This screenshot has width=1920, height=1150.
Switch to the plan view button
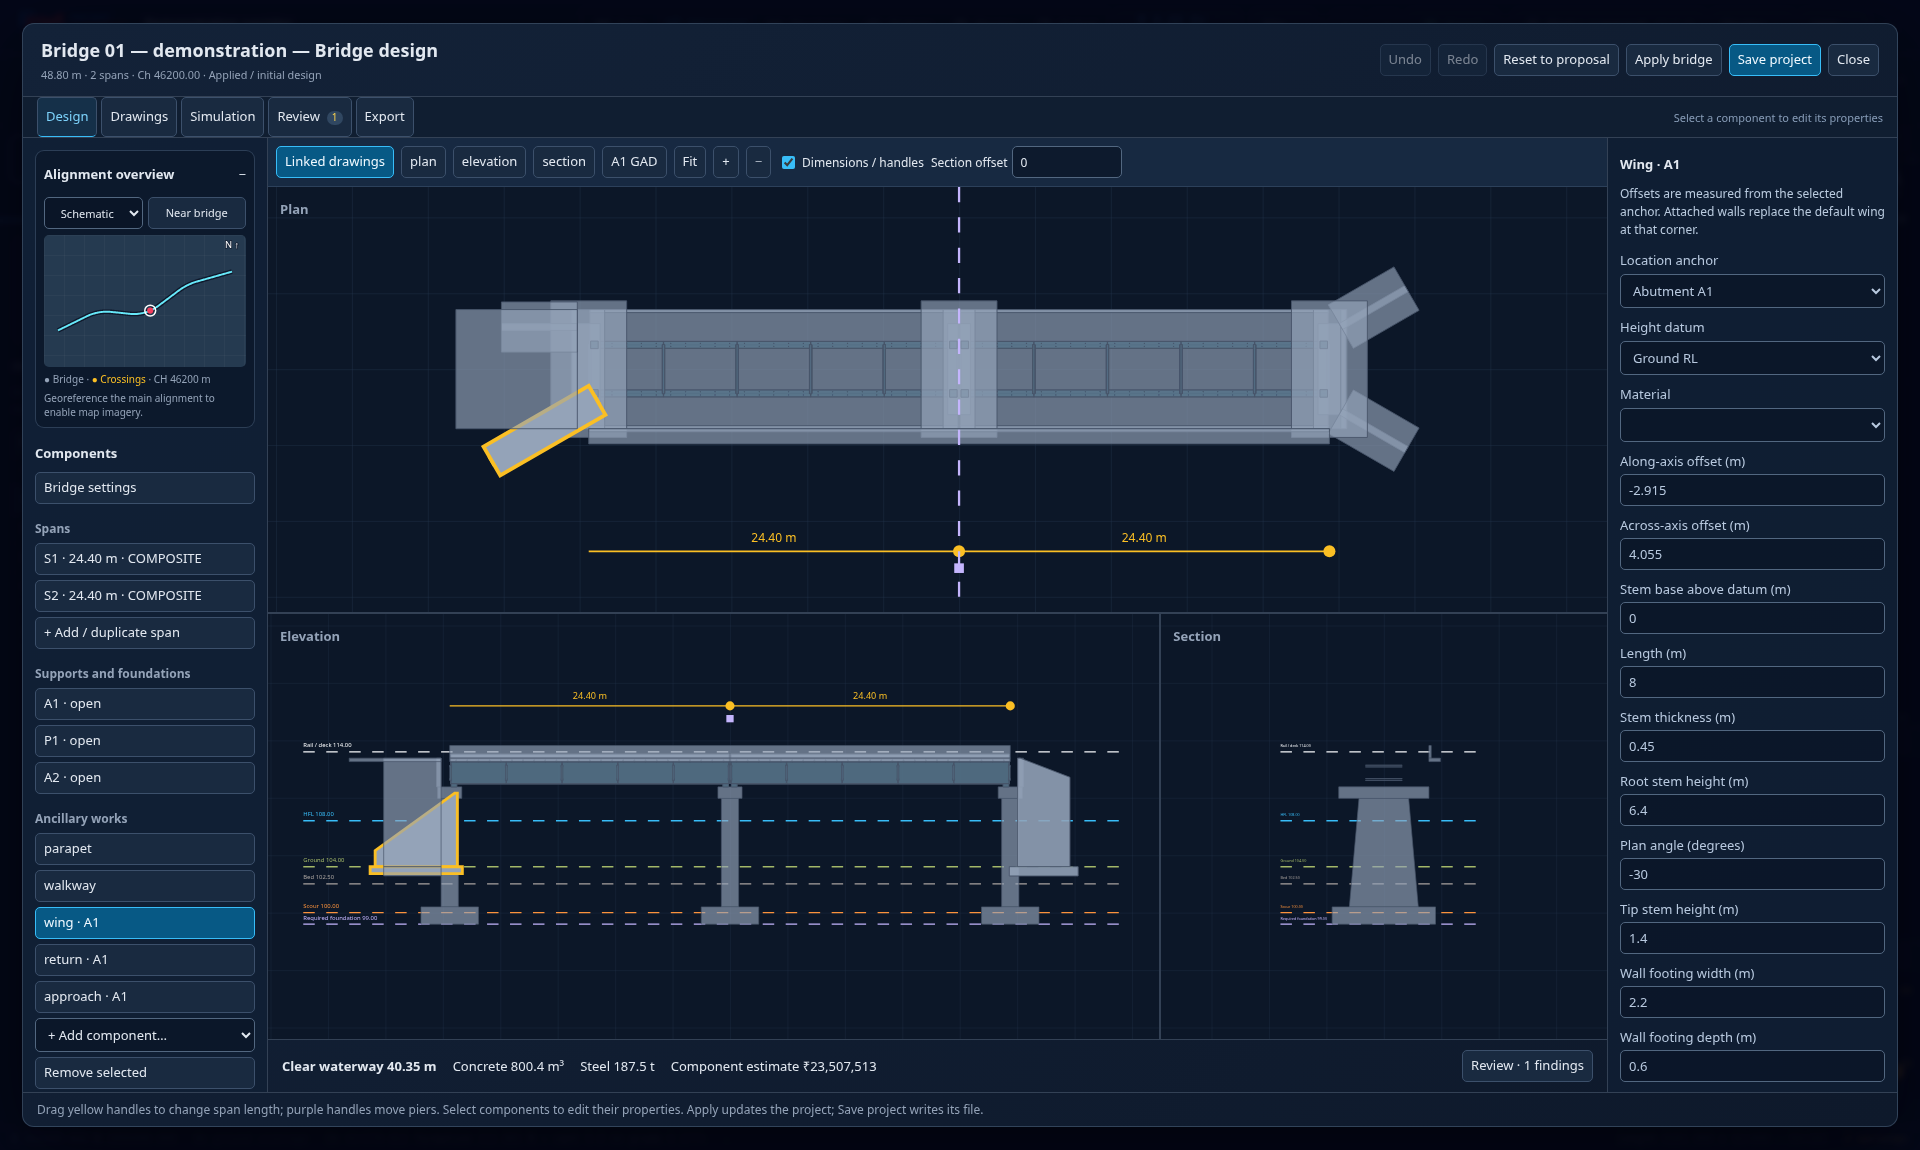tap(423, 162)
